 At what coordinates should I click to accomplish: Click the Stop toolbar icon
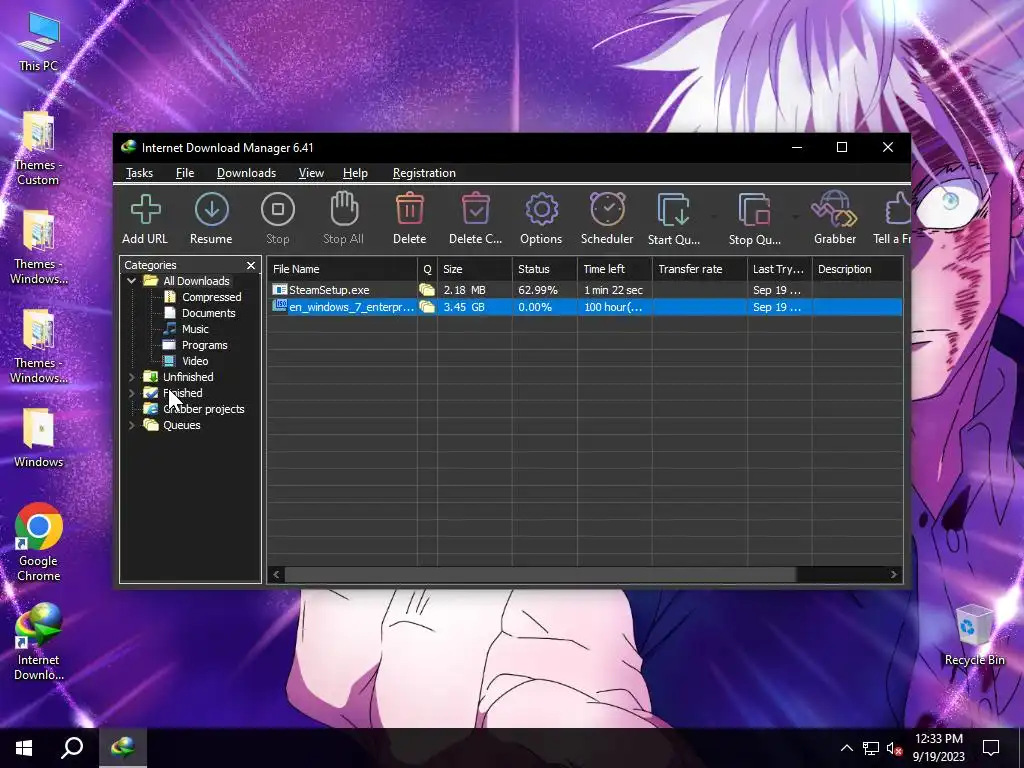[278, 210]
